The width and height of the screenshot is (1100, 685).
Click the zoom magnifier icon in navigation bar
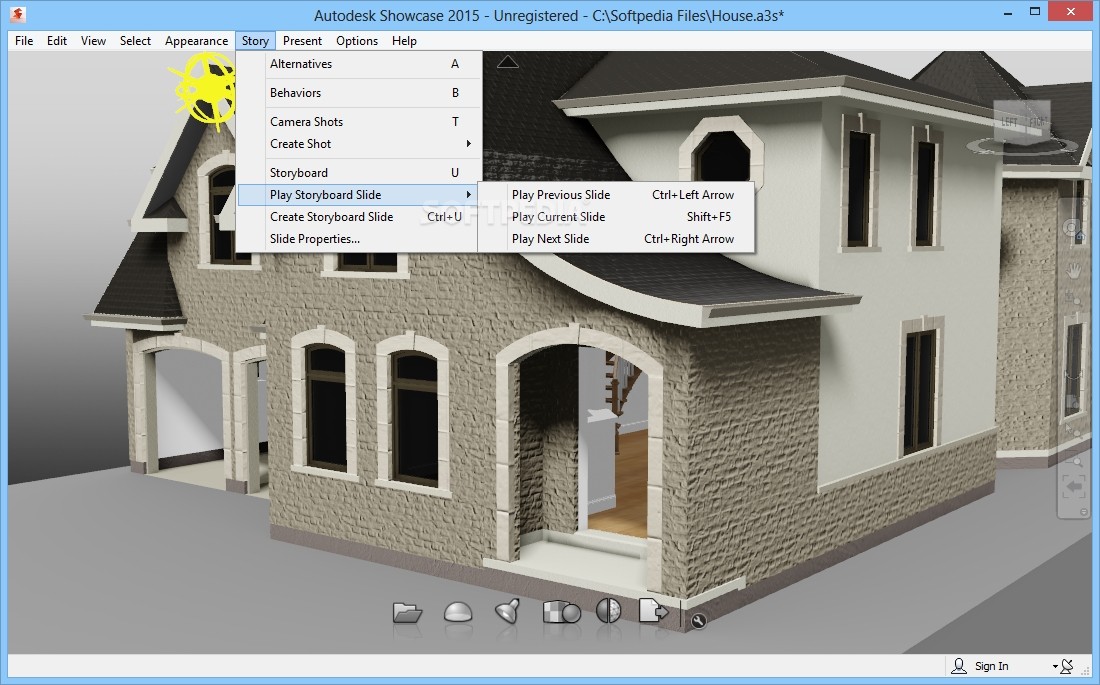[1074, 460]
